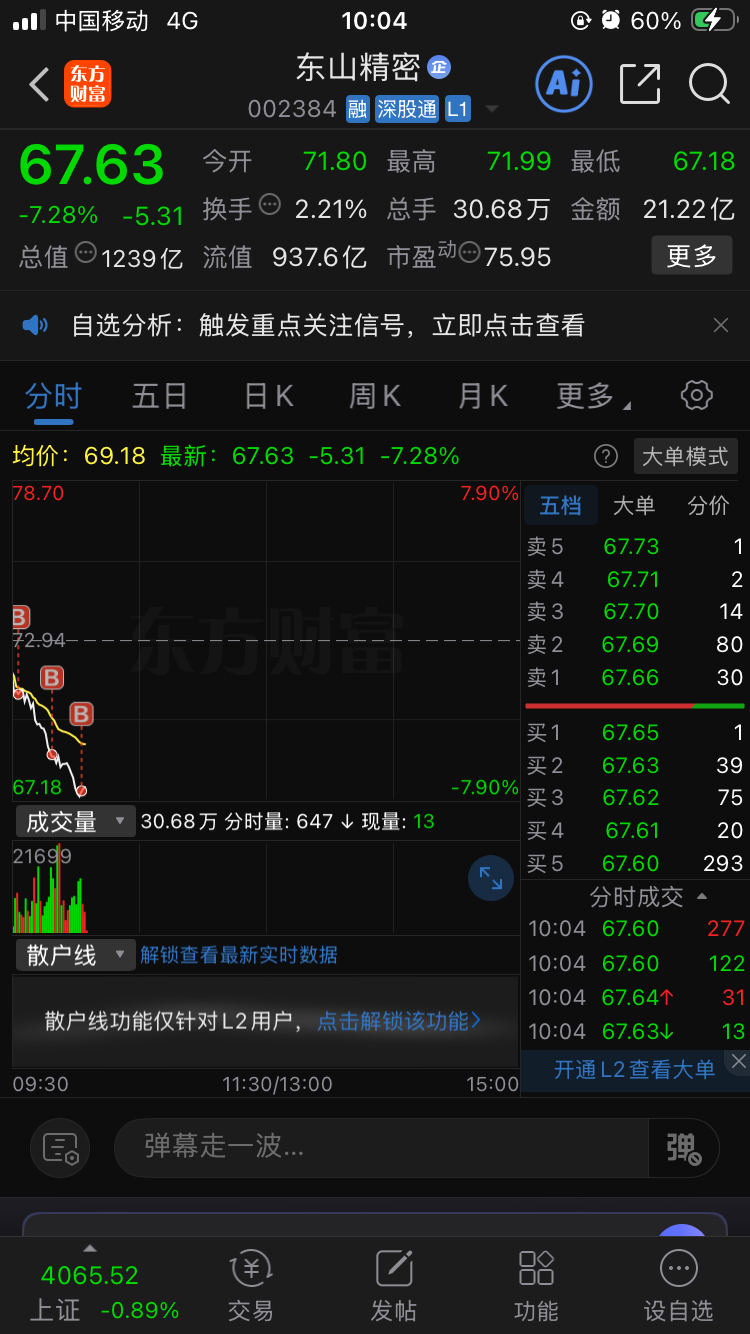Tap the trade row with volume 277

635,929
